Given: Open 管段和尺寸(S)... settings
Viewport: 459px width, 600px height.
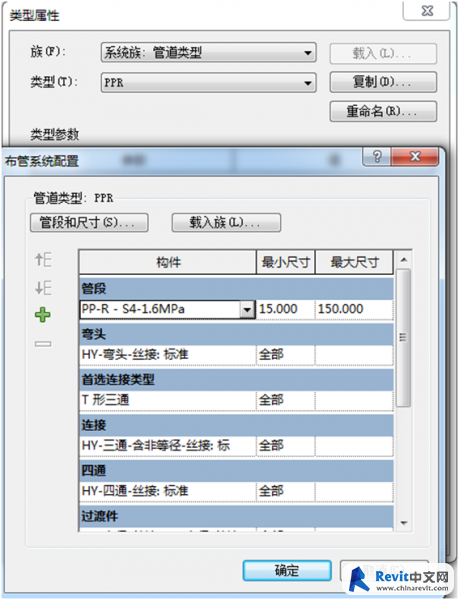Looking at the screenshot, I should tap(89, 223).
